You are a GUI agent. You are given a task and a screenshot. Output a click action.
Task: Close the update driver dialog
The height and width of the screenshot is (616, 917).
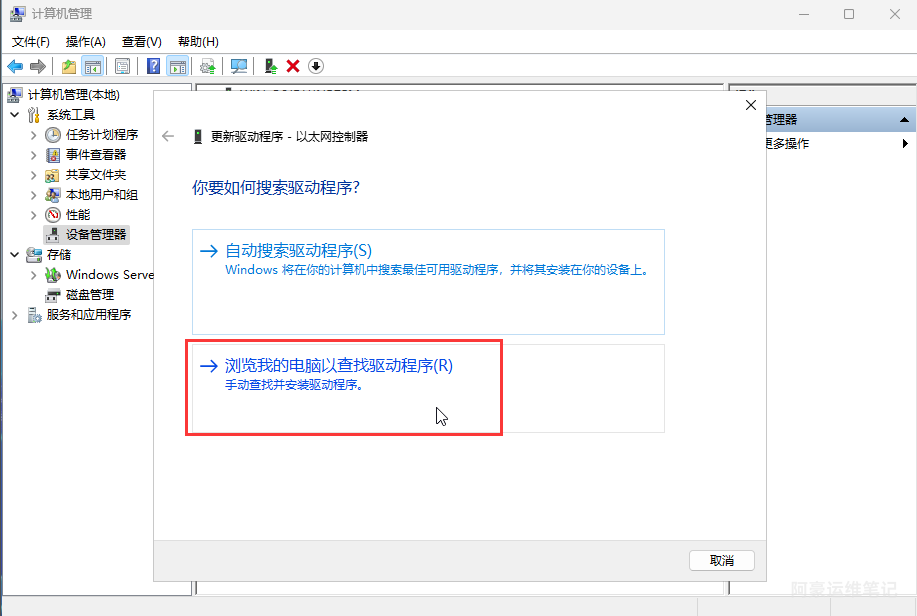click(x=751, y=104)
